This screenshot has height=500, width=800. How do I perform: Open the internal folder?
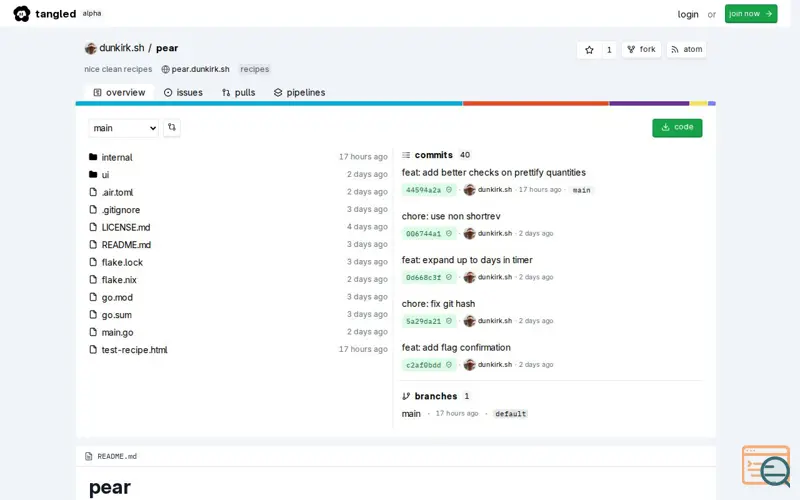(117, 157)
